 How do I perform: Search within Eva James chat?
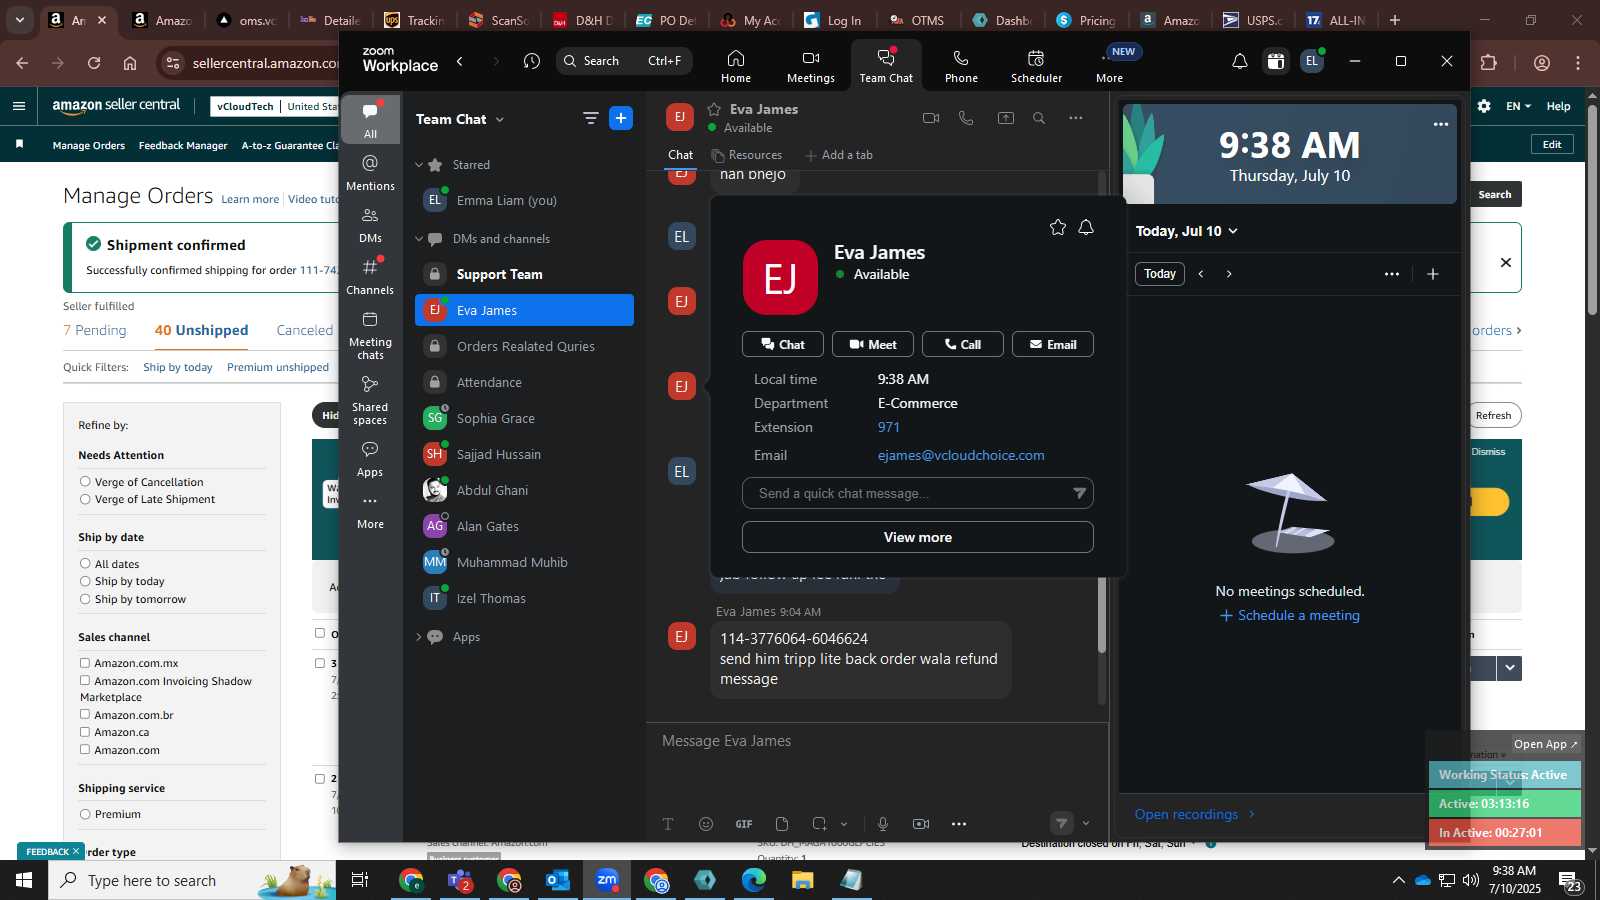(1039, 118)
